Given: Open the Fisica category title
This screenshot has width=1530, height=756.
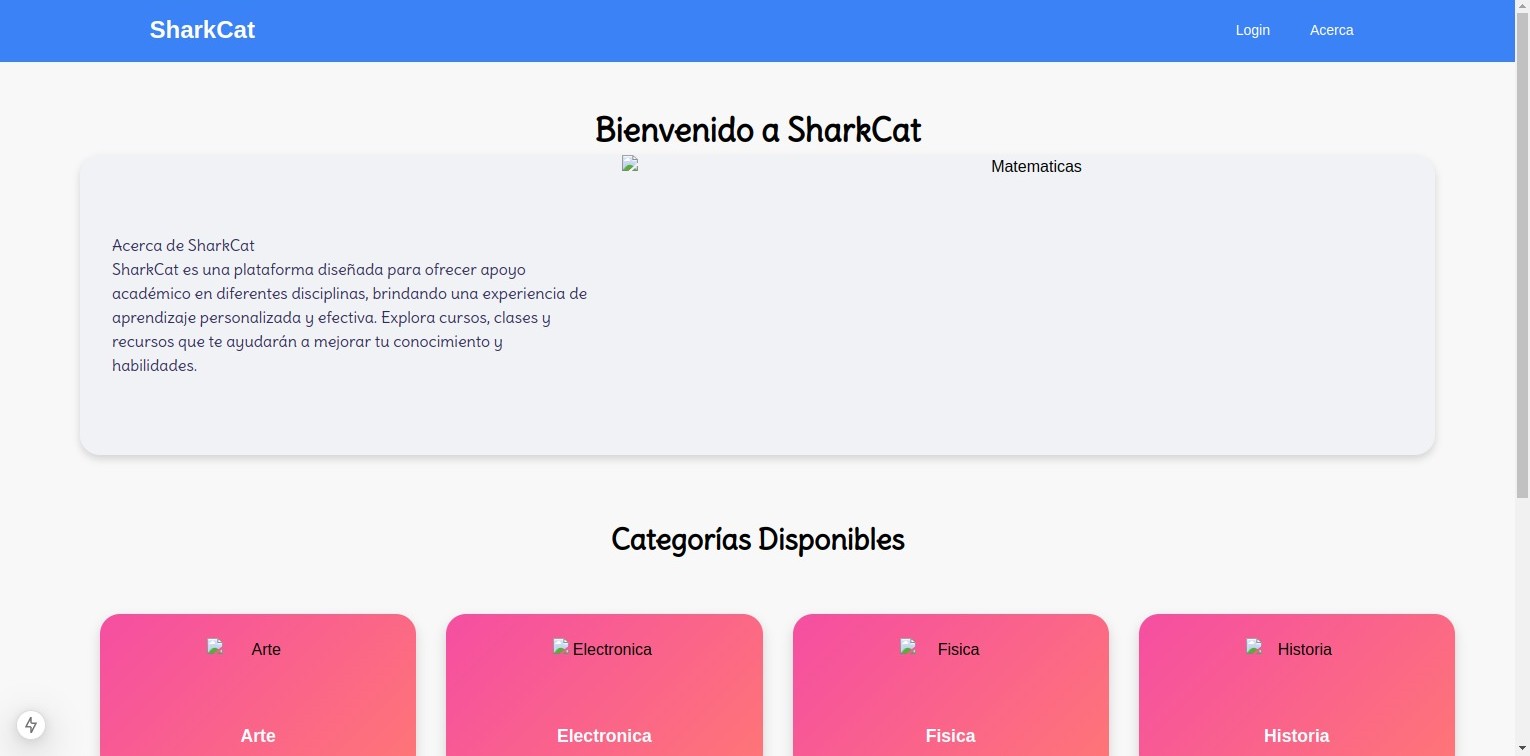Looking at the screenshot, I should (x=950, y=736).
